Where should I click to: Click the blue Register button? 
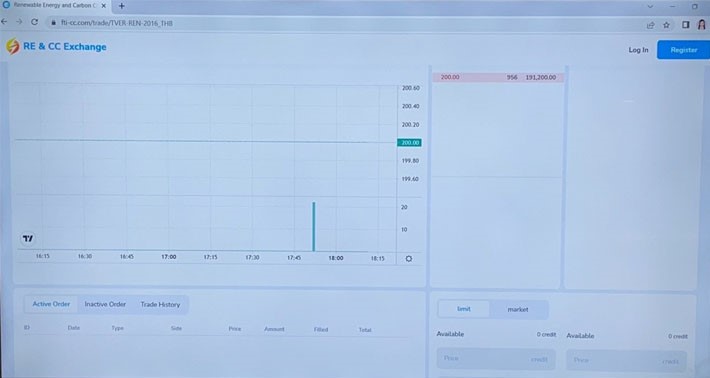coord(683,50)
